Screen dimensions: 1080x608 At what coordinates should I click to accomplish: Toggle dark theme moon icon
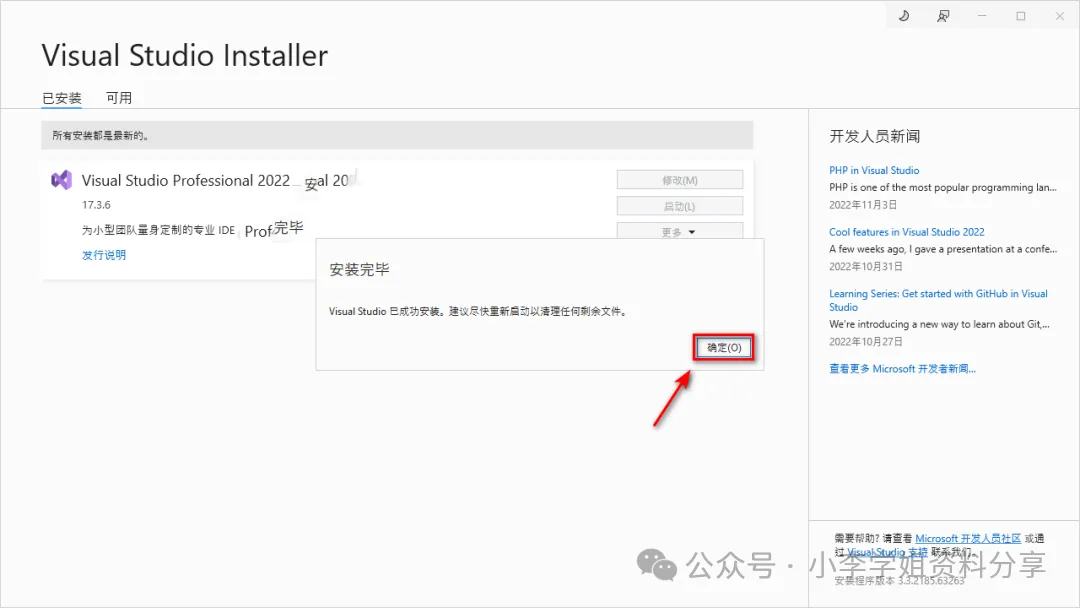(904, 16)
